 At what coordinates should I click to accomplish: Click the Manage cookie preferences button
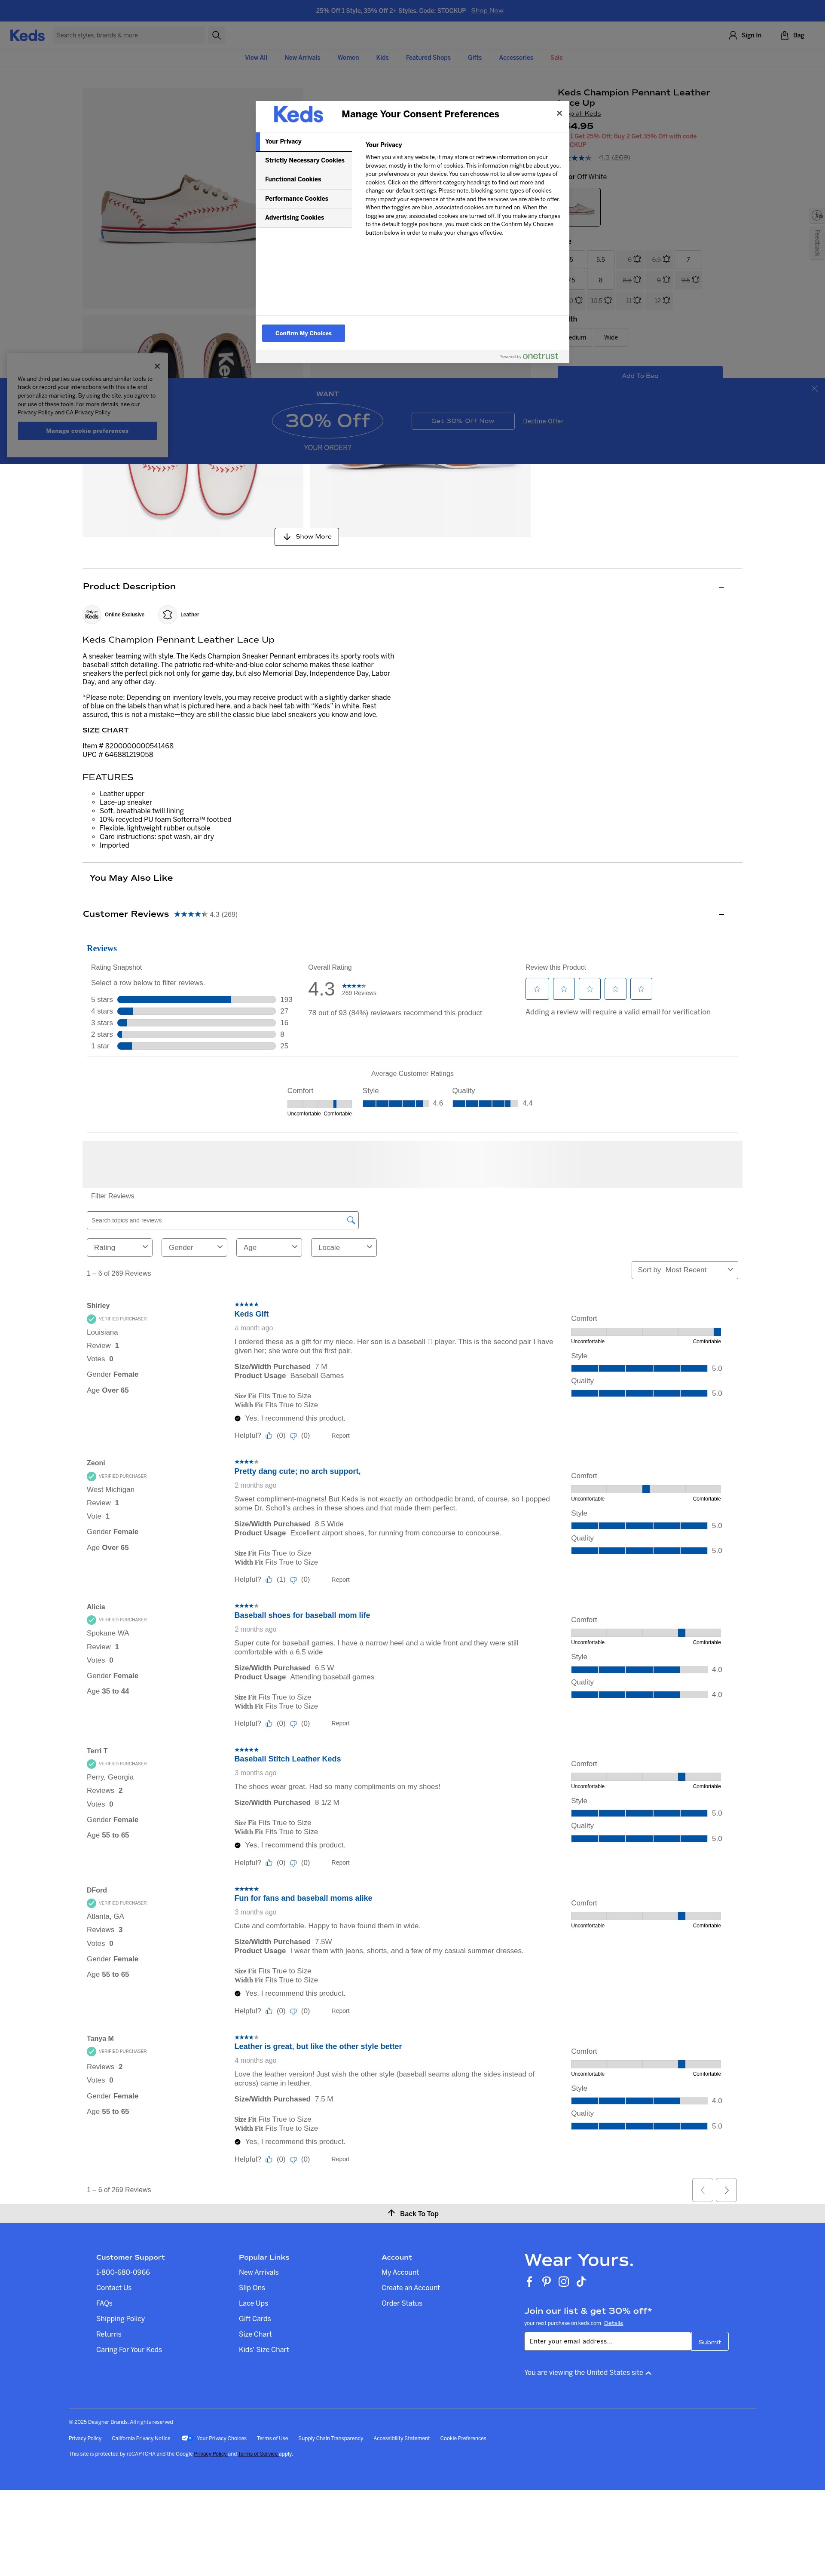click(x=87, y=431)
